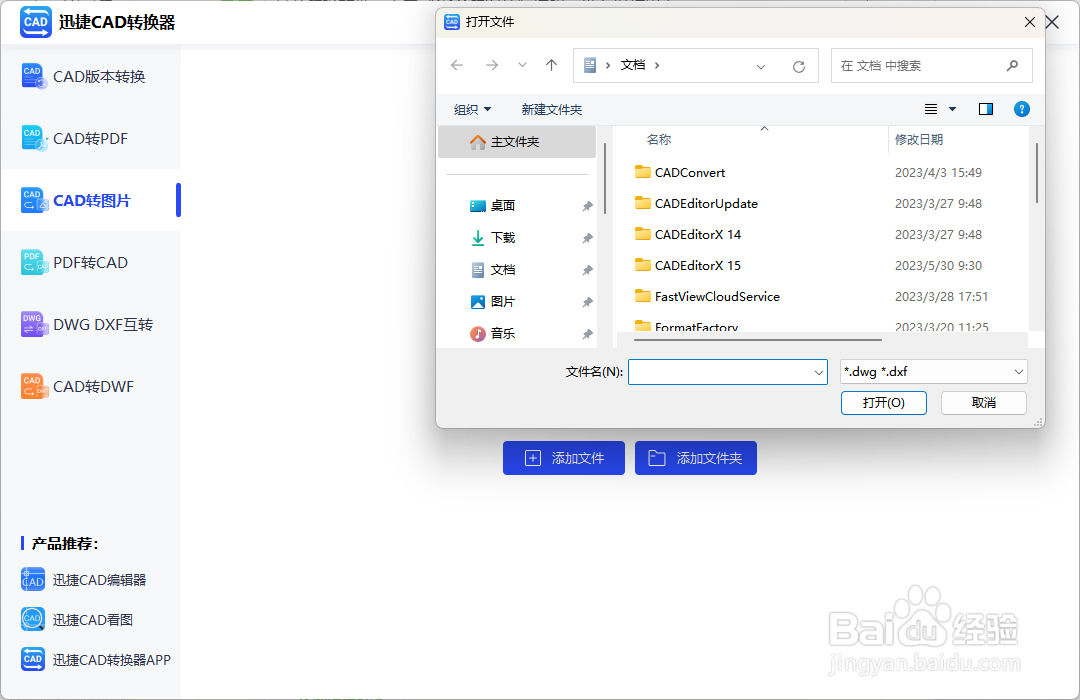Viewport: 1080px width, 700px height.
Task: Refresh the 文档 folder listing
Action: point(799,66)
